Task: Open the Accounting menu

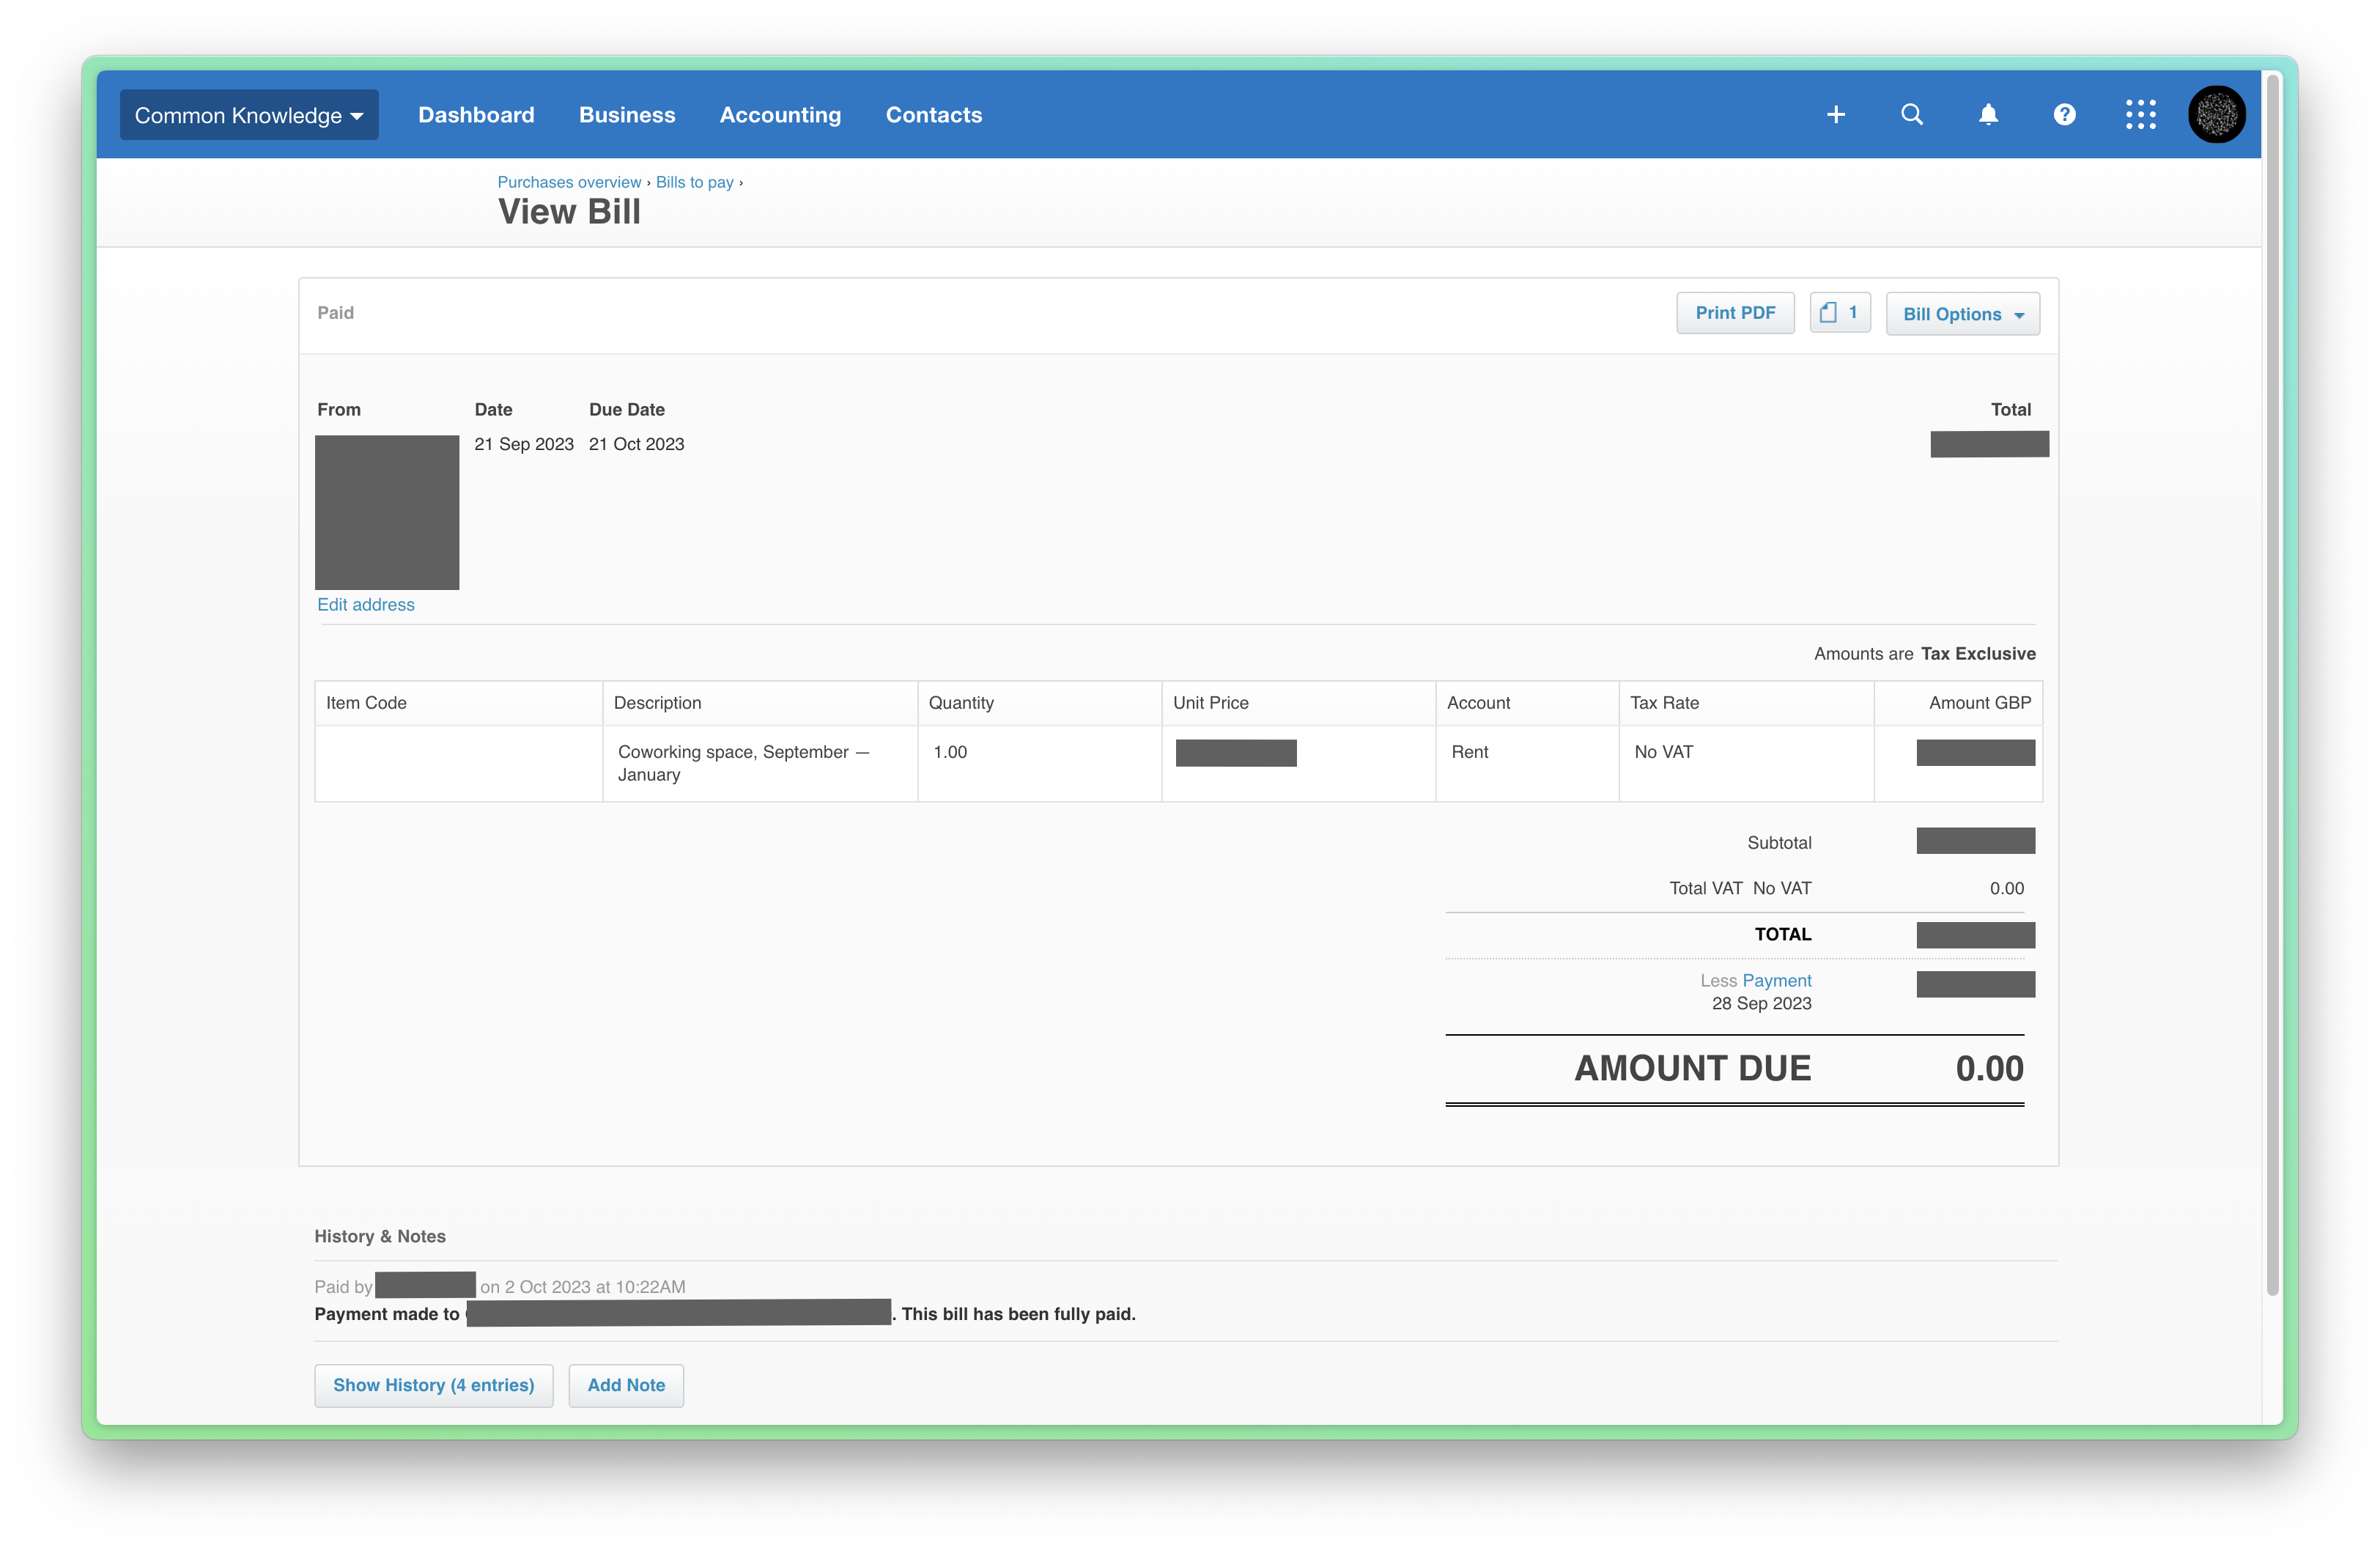Action: coord(780,114)
